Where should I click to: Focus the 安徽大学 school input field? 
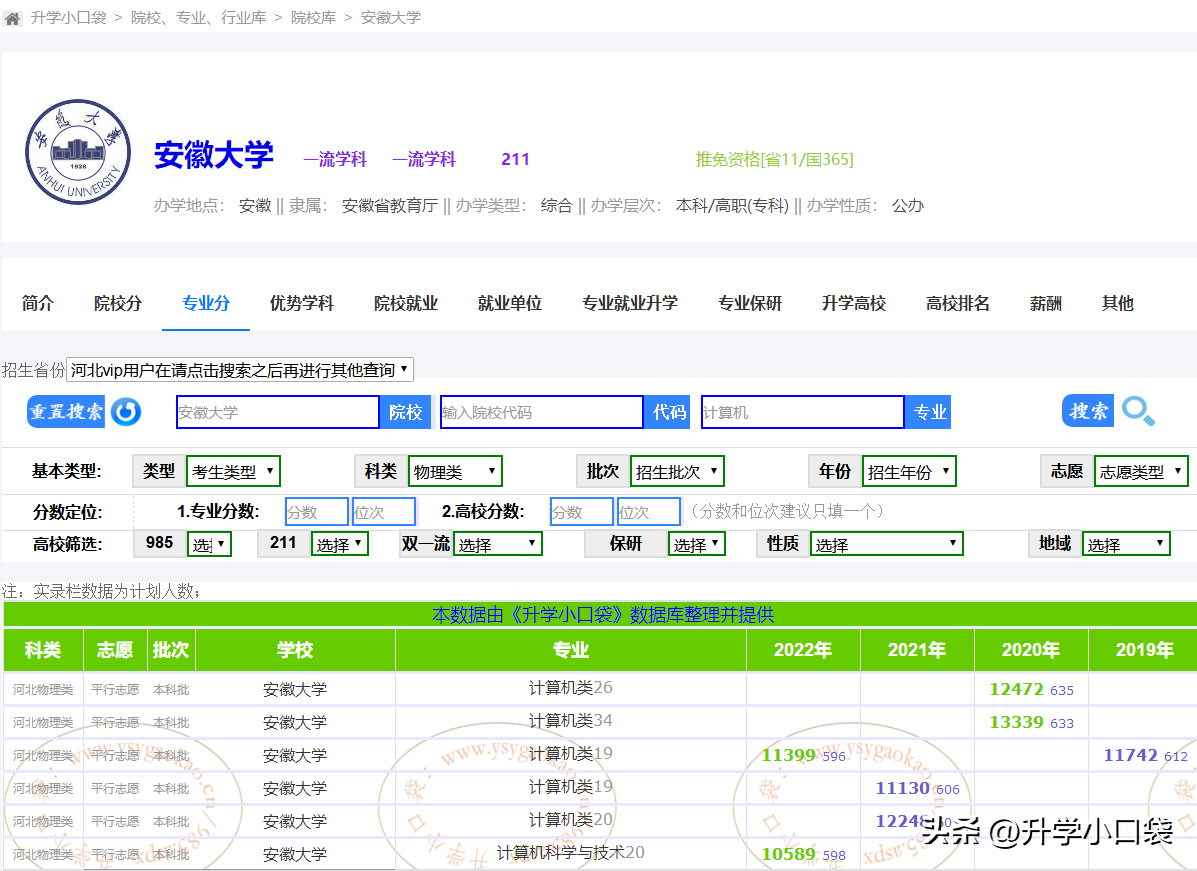click(278, 412)
